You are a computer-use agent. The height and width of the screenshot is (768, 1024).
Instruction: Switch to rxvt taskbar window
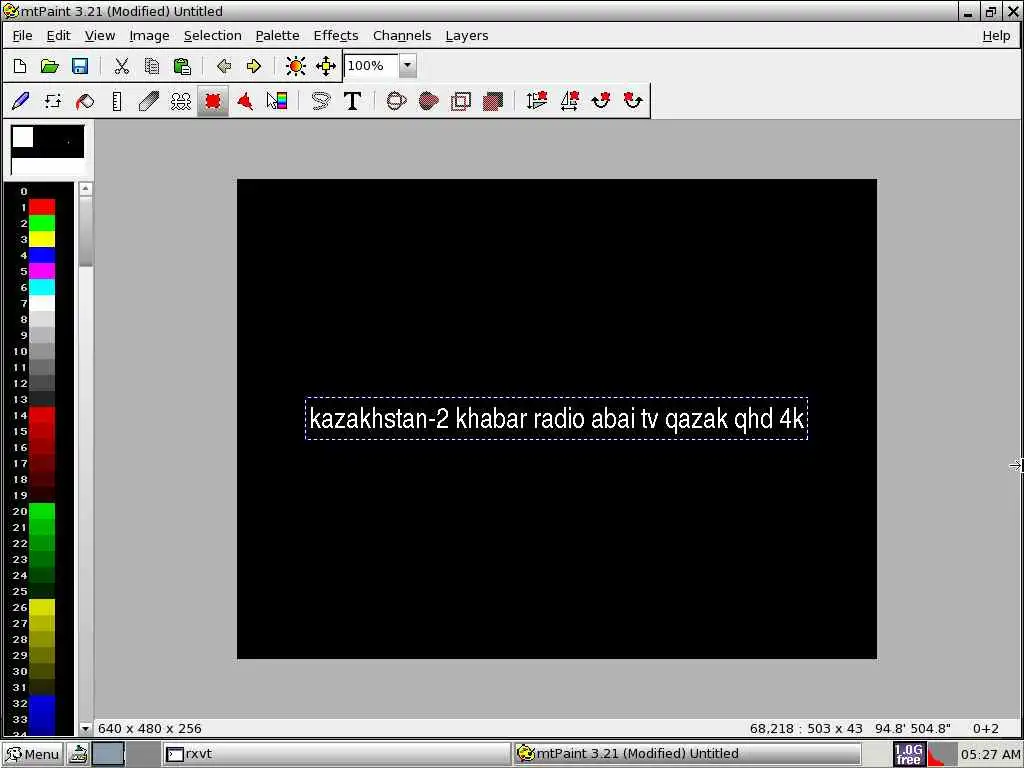tap(336, 754)
